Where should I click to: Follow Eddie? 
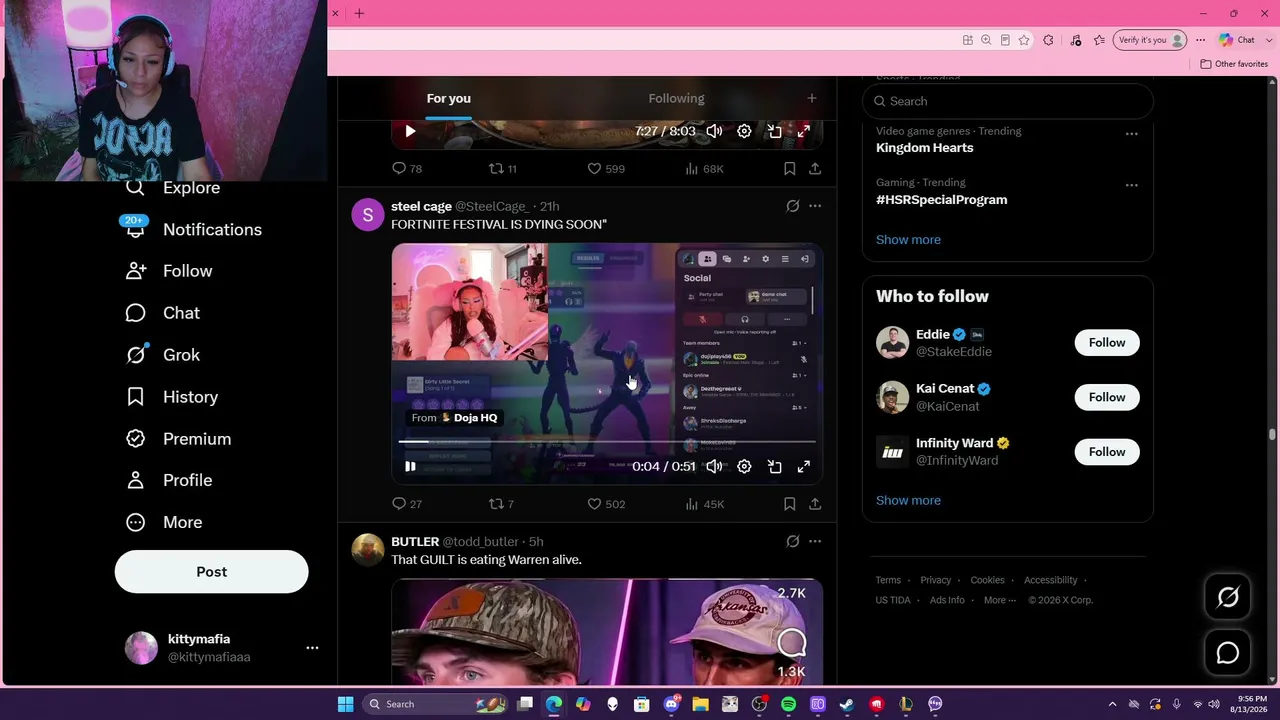pyautogui.click(x=1107, y=343)
